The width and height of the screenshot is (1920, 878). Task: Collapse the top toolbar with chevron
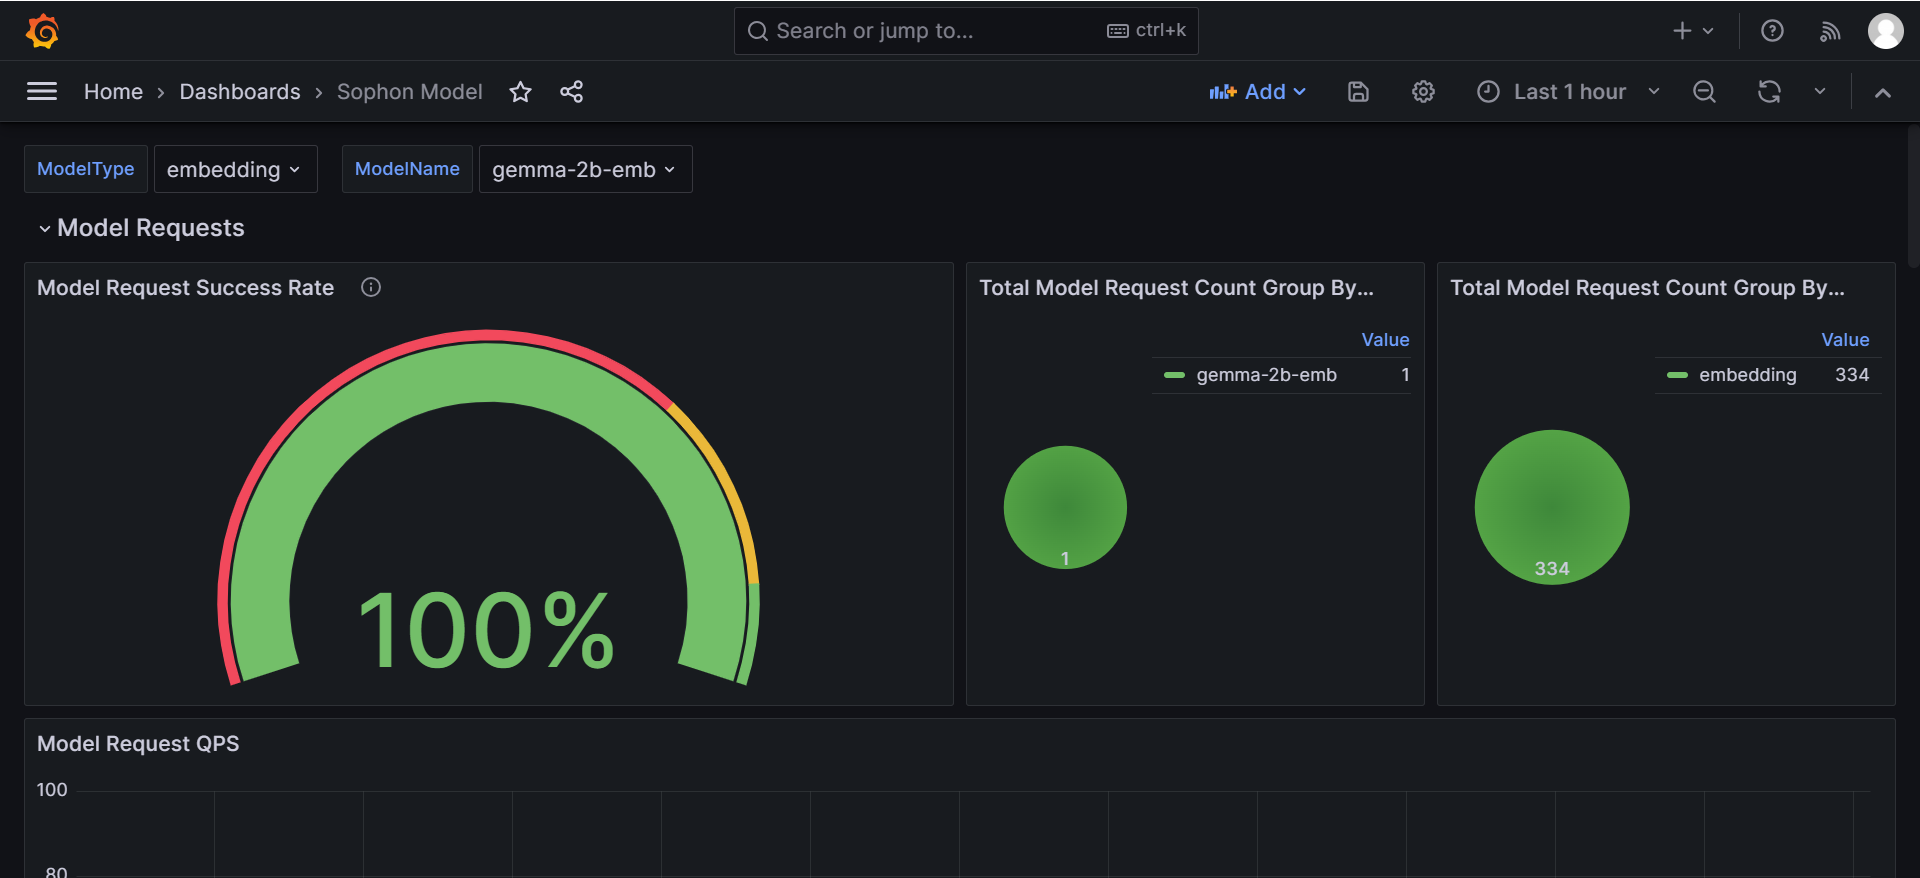[1882, 92]
